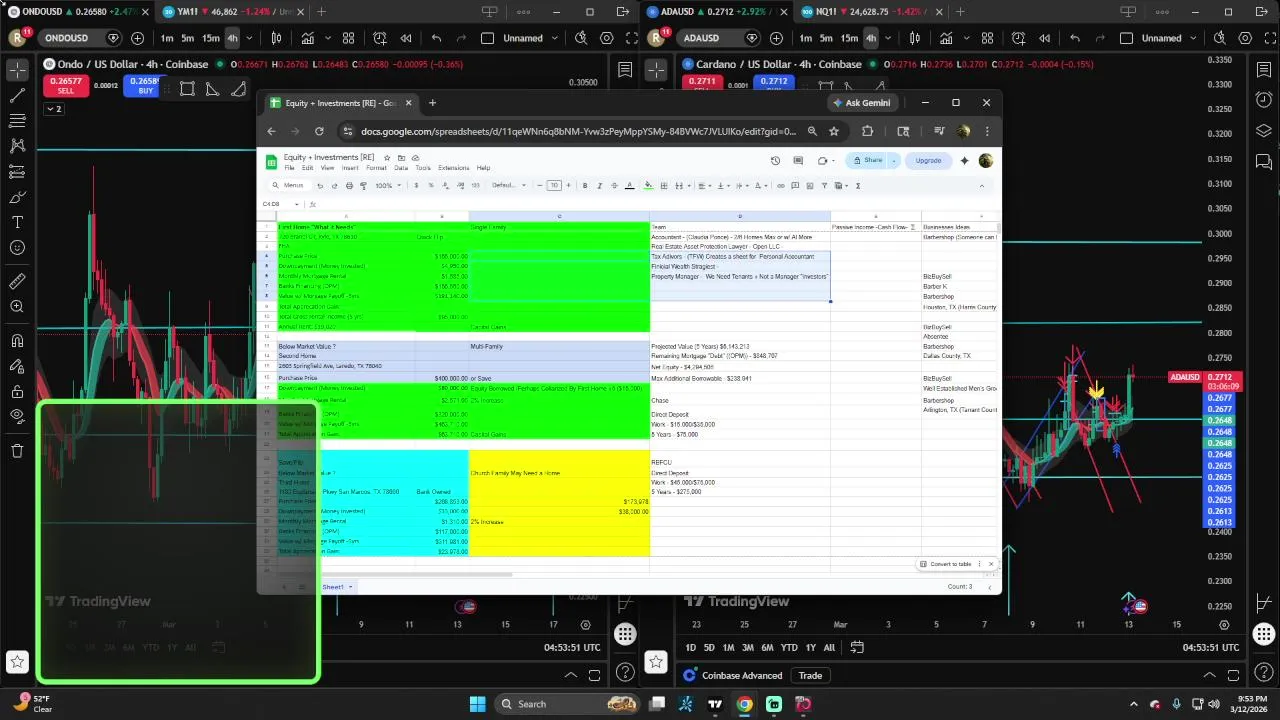Click Chrome address bar URL field
The height and width of the screenshot is (720, 1280).
coord(578,131)
